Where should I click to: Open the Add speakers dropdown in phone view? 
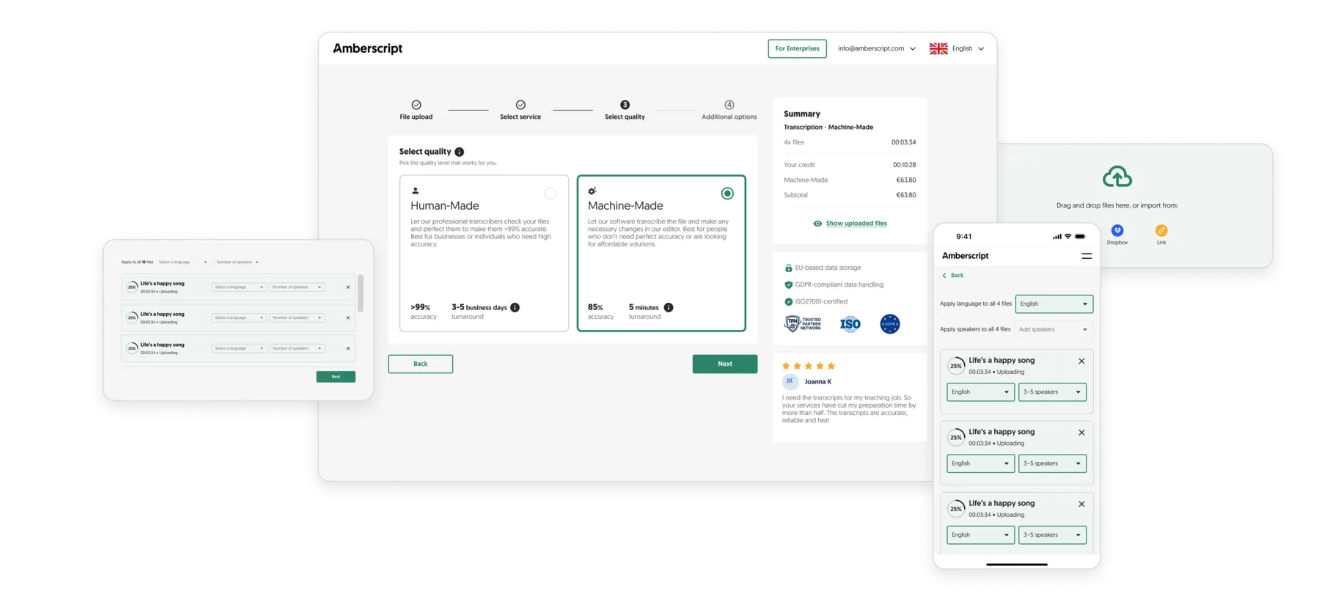[1054, 329]
